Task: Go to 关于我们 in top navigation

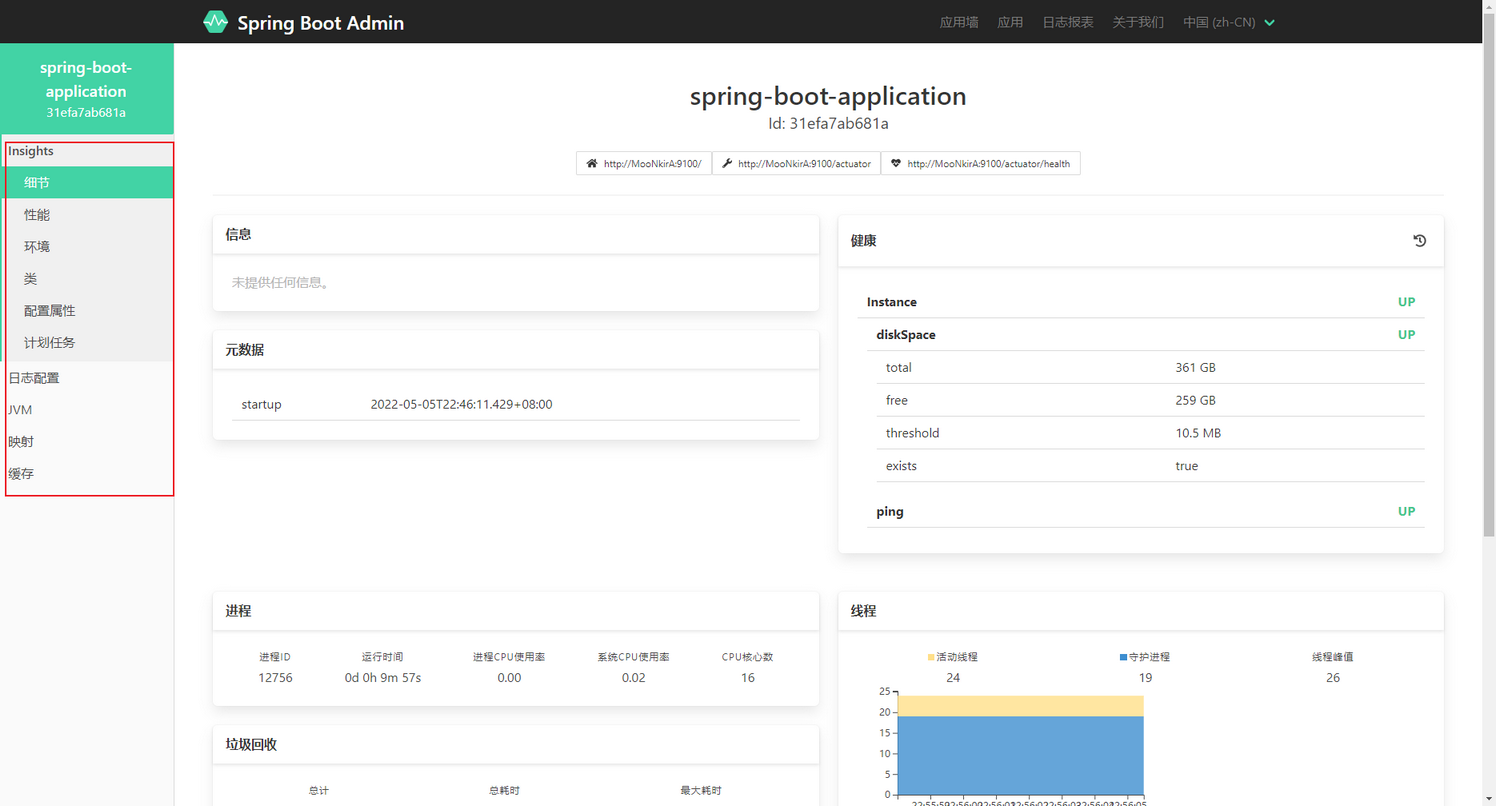Action: click(x=1138, y=22)
